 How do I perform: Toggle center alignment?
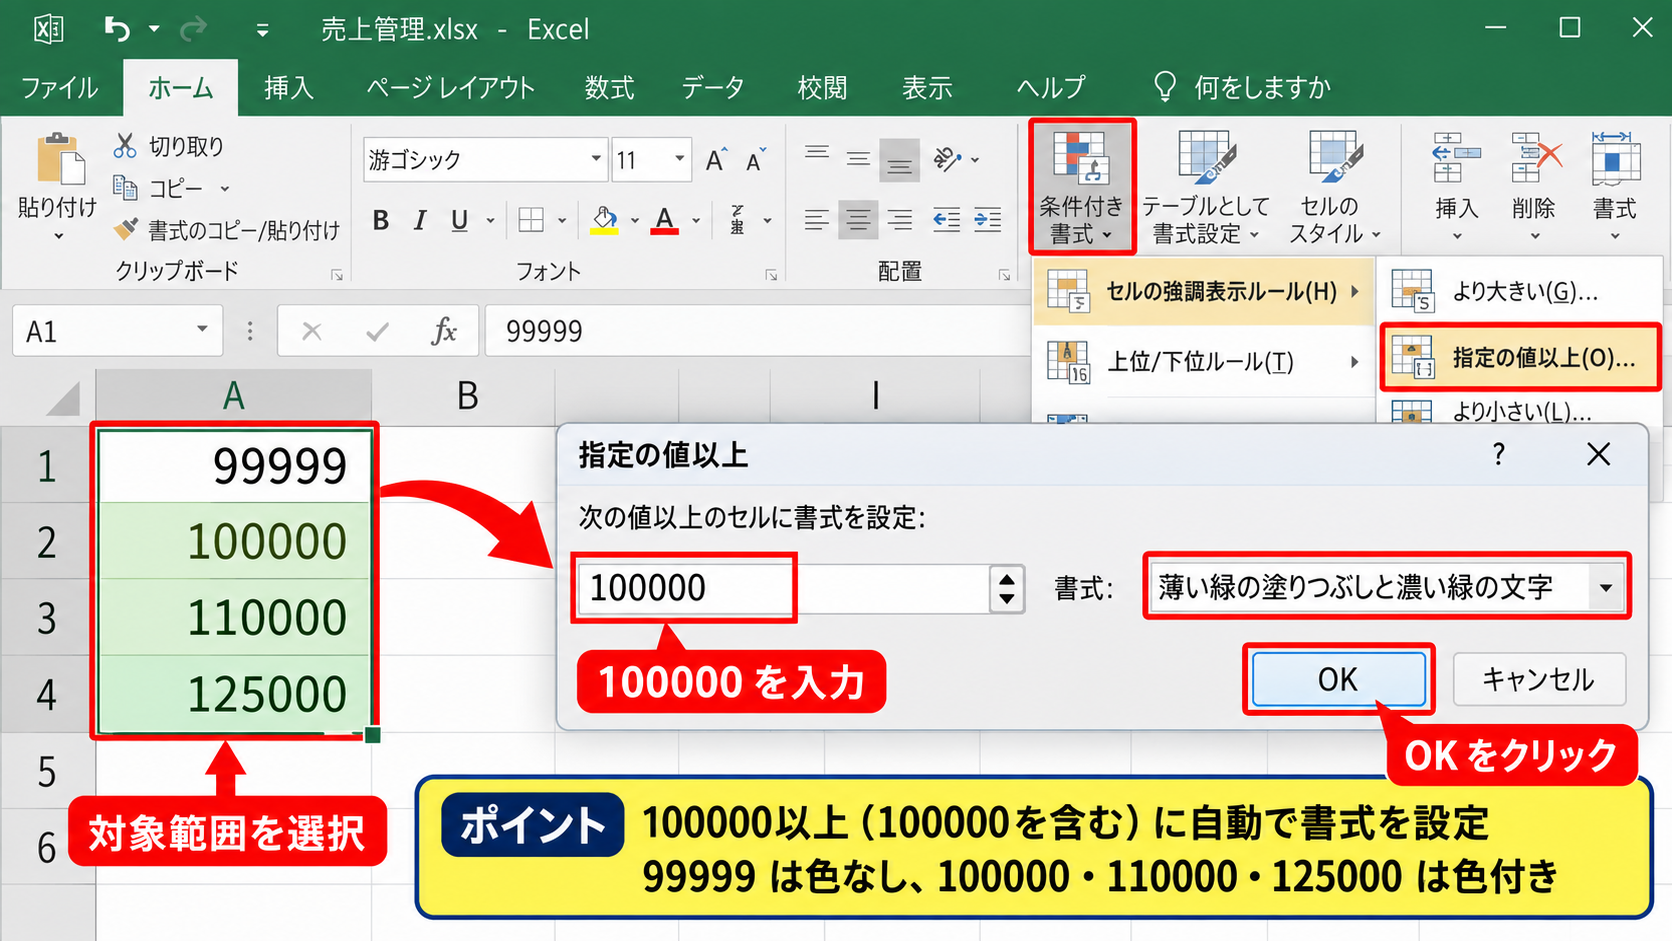(x=858, y=220)
